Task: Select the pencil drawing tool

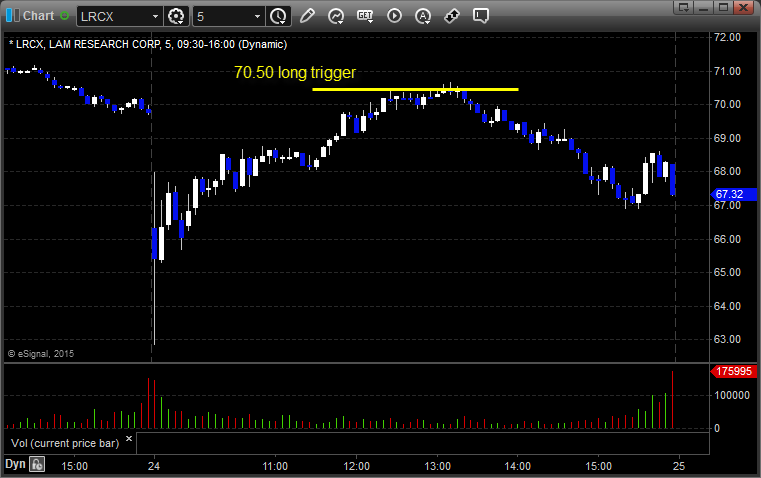Action: pyautogui.click(x=307, y=16)
